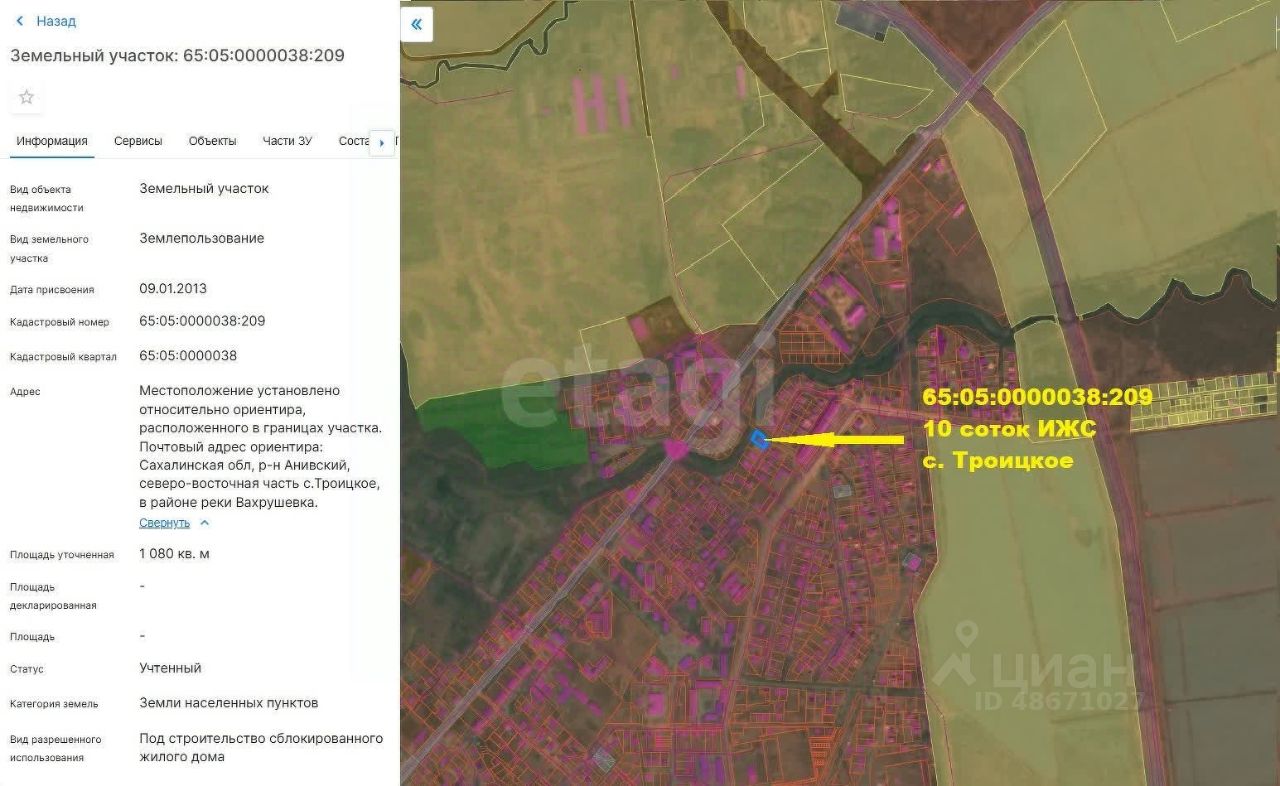
Task: Collapse the side panel with double chevron
Action: 416,25
